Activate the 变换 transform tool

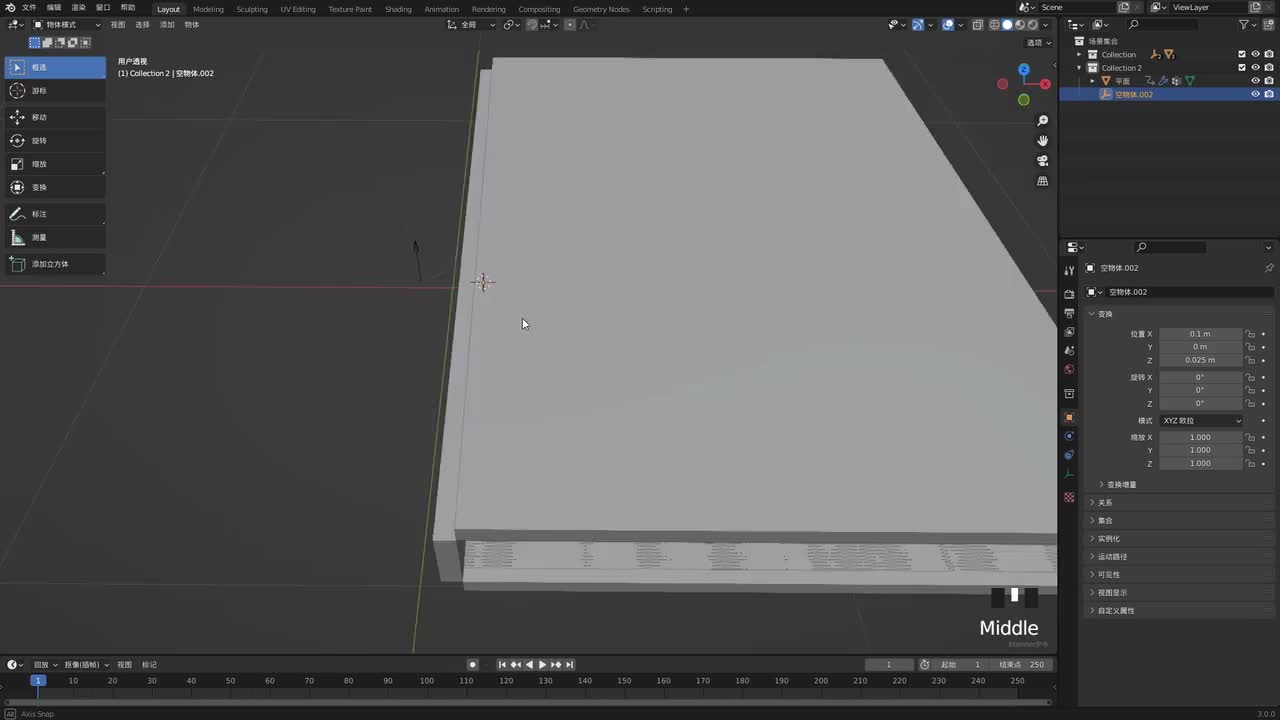point(55,187)
